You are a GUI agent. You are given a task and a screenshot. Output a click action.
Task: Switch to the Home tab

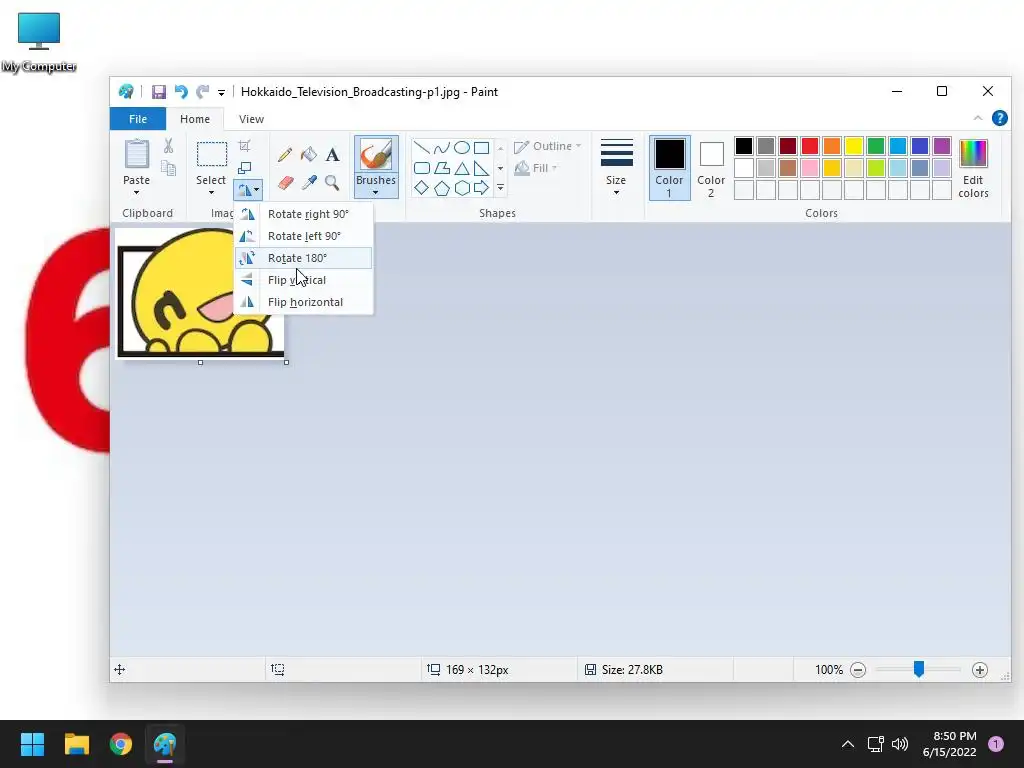coord(195,119)
